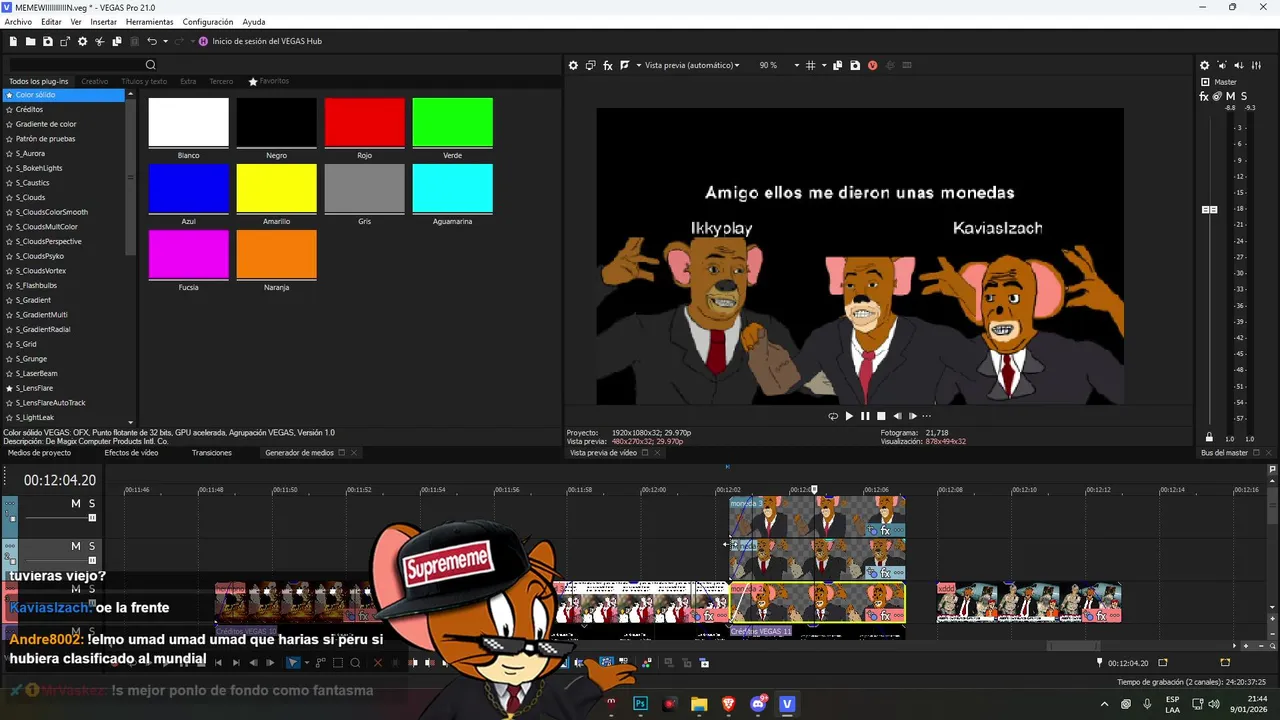Toggle split screen view icon
The width and height of the screenshot is (1280, 720).
(x=624, y=65)
